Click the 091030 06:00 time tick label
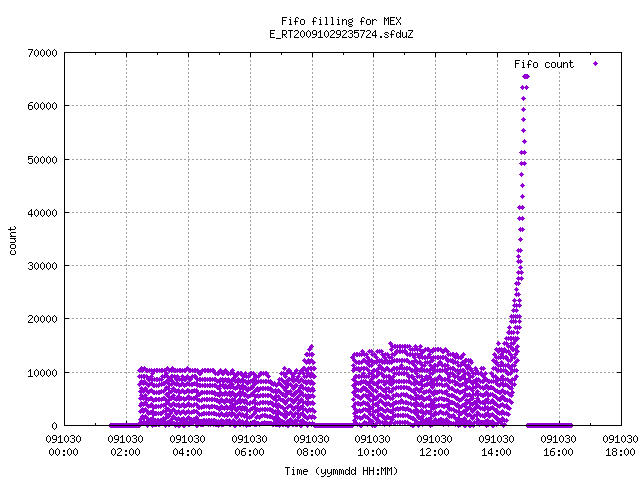Image resolution: width=640 pixels, height=480 pixels. coord(249,446)
